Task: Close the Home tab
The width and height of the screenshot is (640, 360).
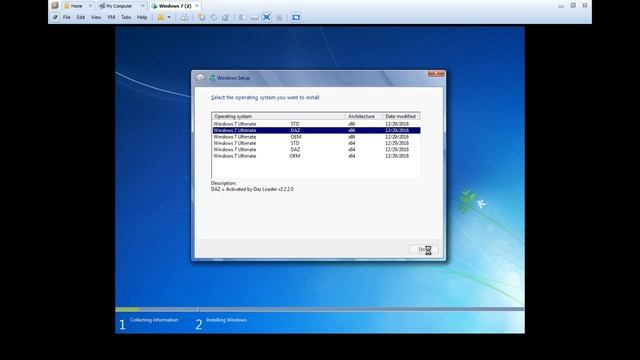Action: pos(90,6)
